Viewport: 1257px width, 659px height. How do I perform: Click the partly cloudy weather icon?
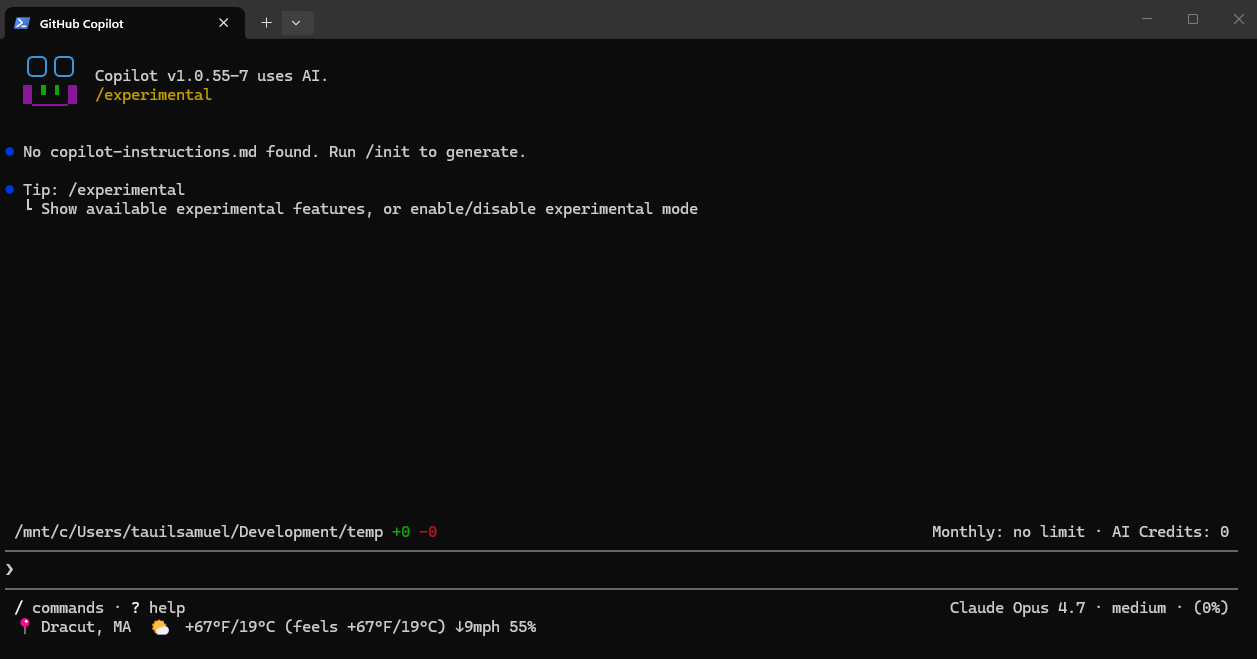coord(160,627)
